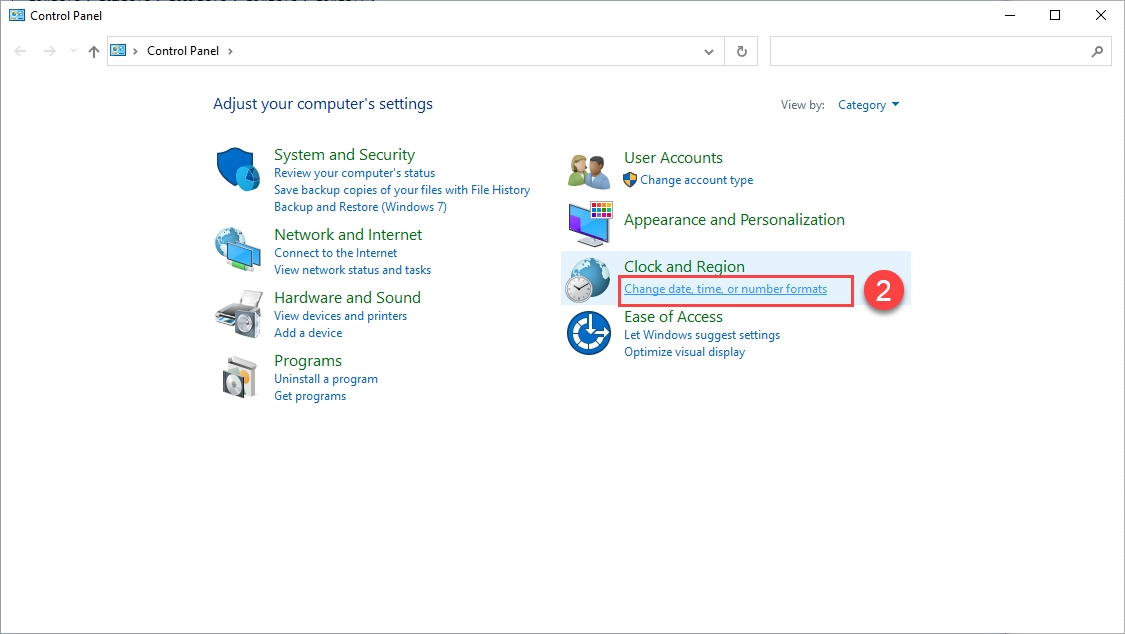1125x634 pixels.
Task: Open the Programs disc box icon
Action: click(238, 376)
